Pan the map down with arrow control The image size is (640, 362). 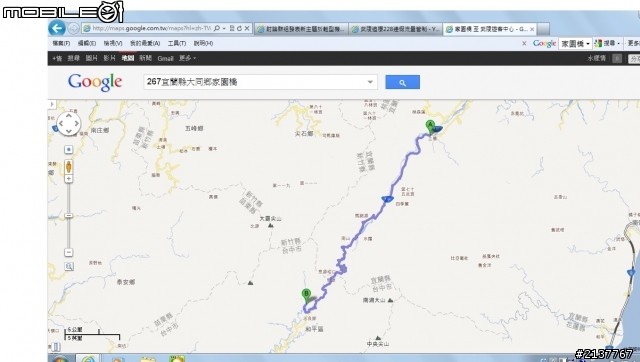pyautogui.click(x=69, y=131)
